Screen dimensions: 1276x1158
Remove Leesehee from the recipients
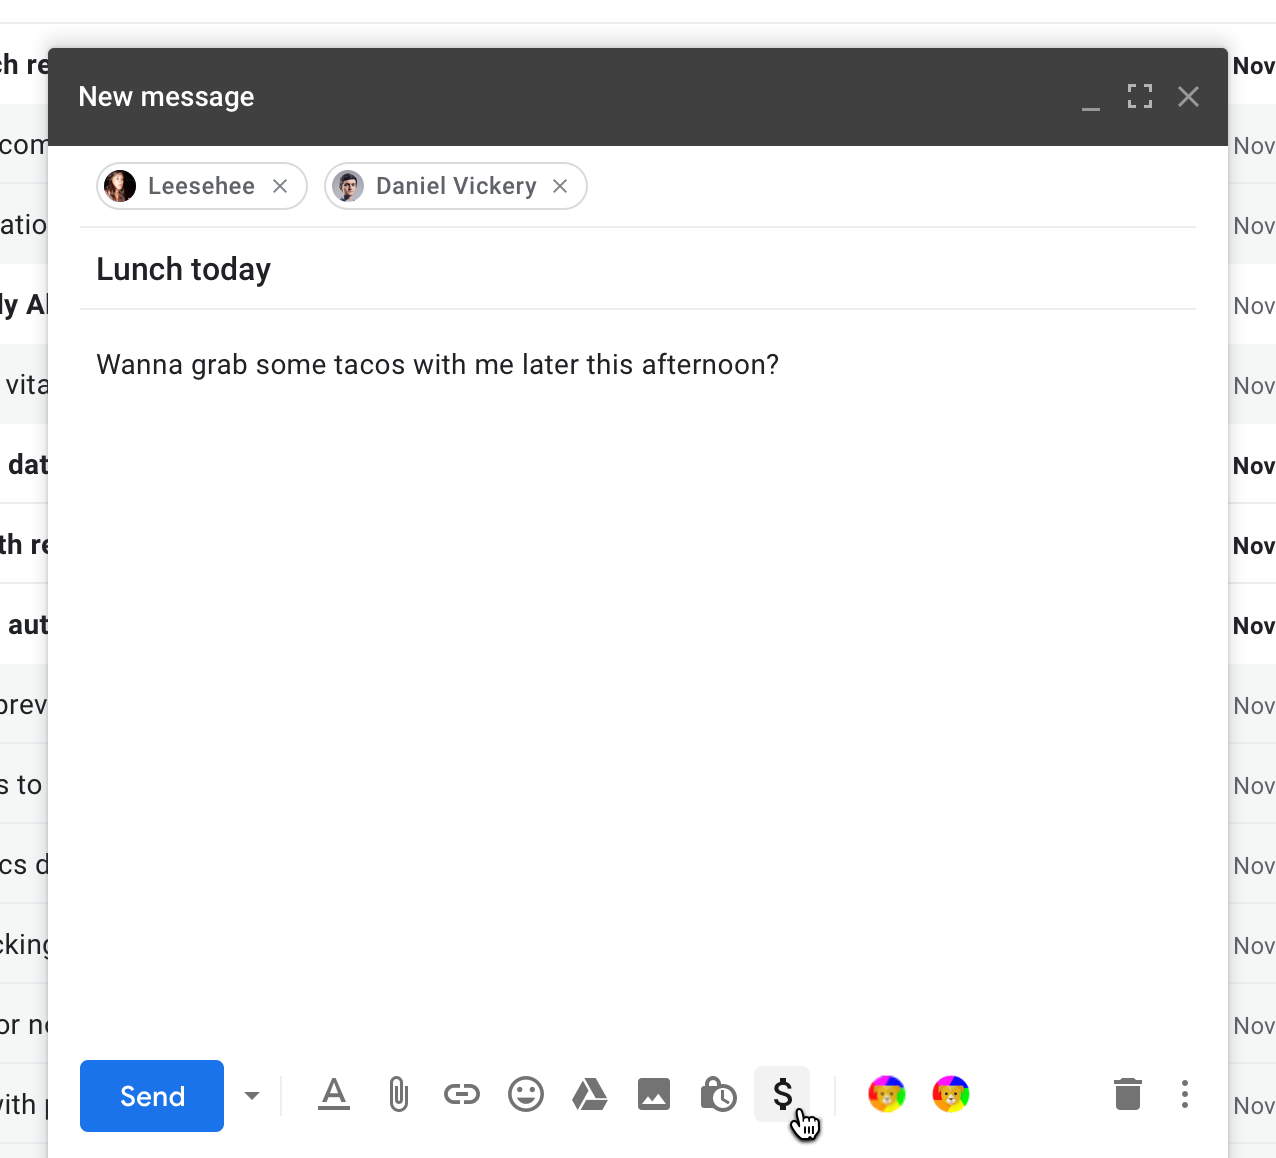281,186
